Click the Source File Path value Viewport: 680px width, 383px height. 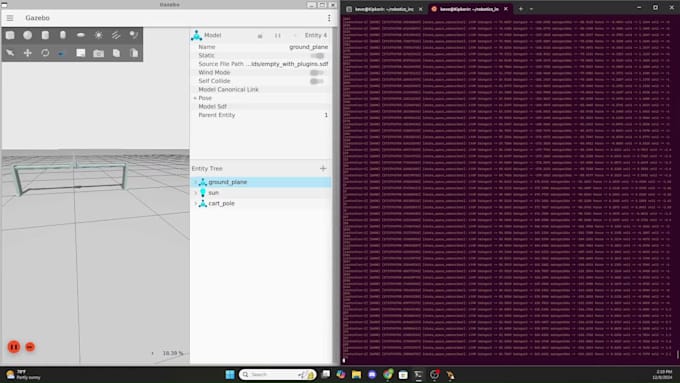point(288,64)
